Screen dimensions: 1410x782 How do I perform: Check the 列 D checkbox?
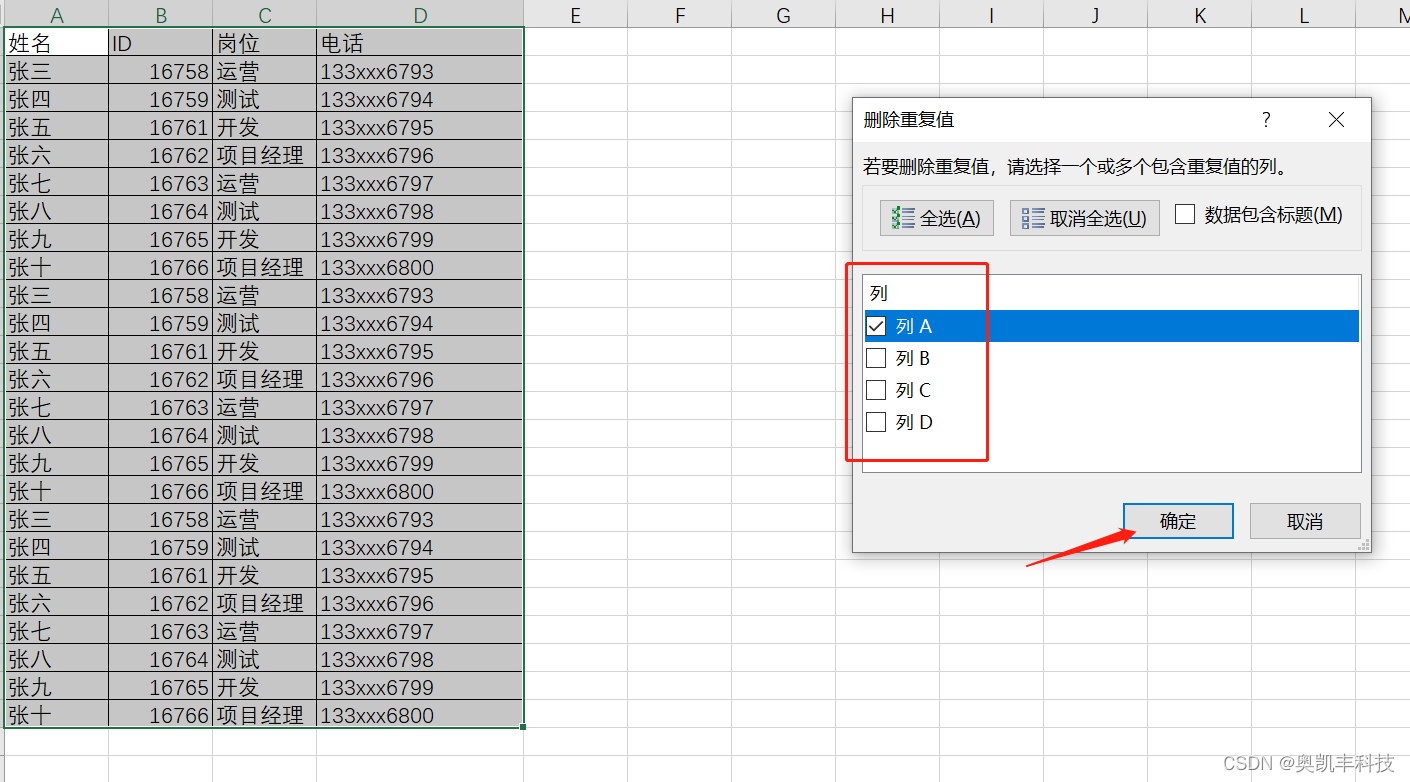pos(877,421)
